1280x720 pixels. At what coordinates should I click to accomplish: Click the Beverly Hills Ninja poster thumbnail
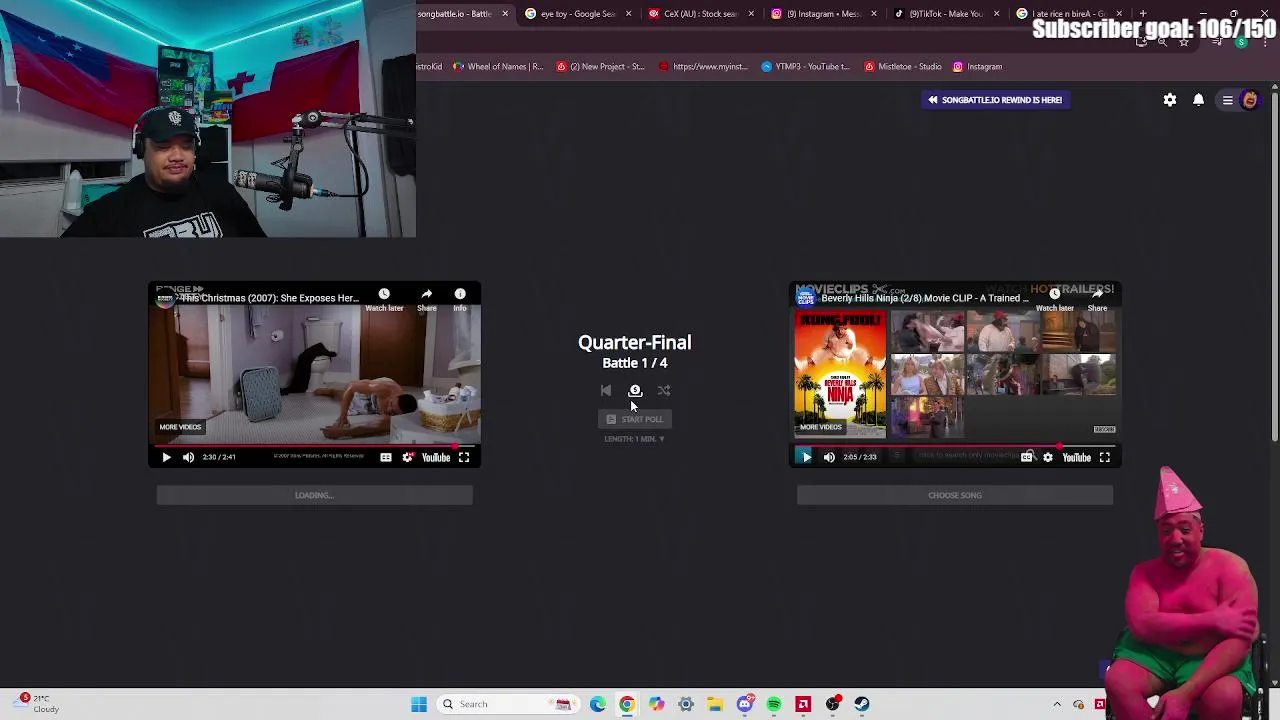tap(840, 375)
